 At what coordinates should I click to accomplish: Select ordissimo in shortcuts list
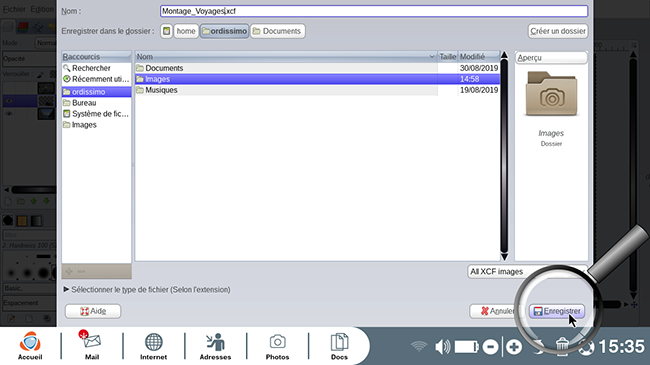coord(96,92)
